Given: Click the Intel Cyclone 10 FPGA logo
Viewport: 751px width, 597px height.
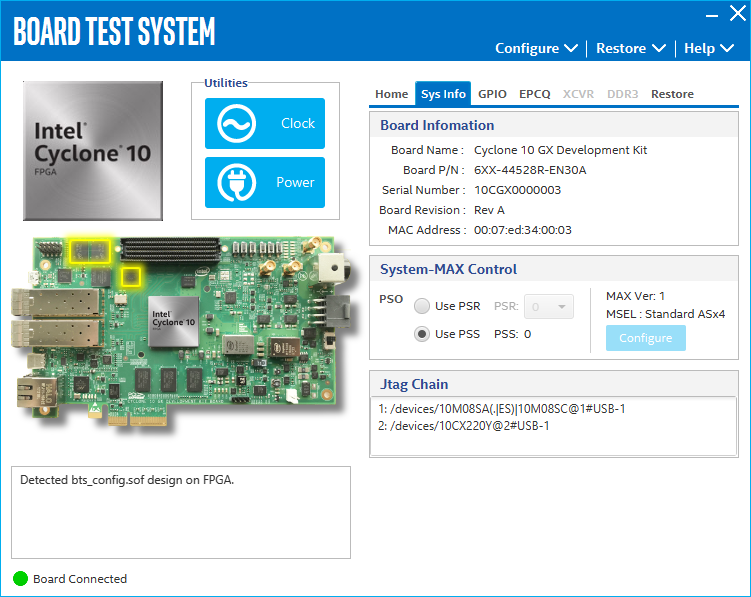Looking at the screenshot, I should click(x=93, y=150).
